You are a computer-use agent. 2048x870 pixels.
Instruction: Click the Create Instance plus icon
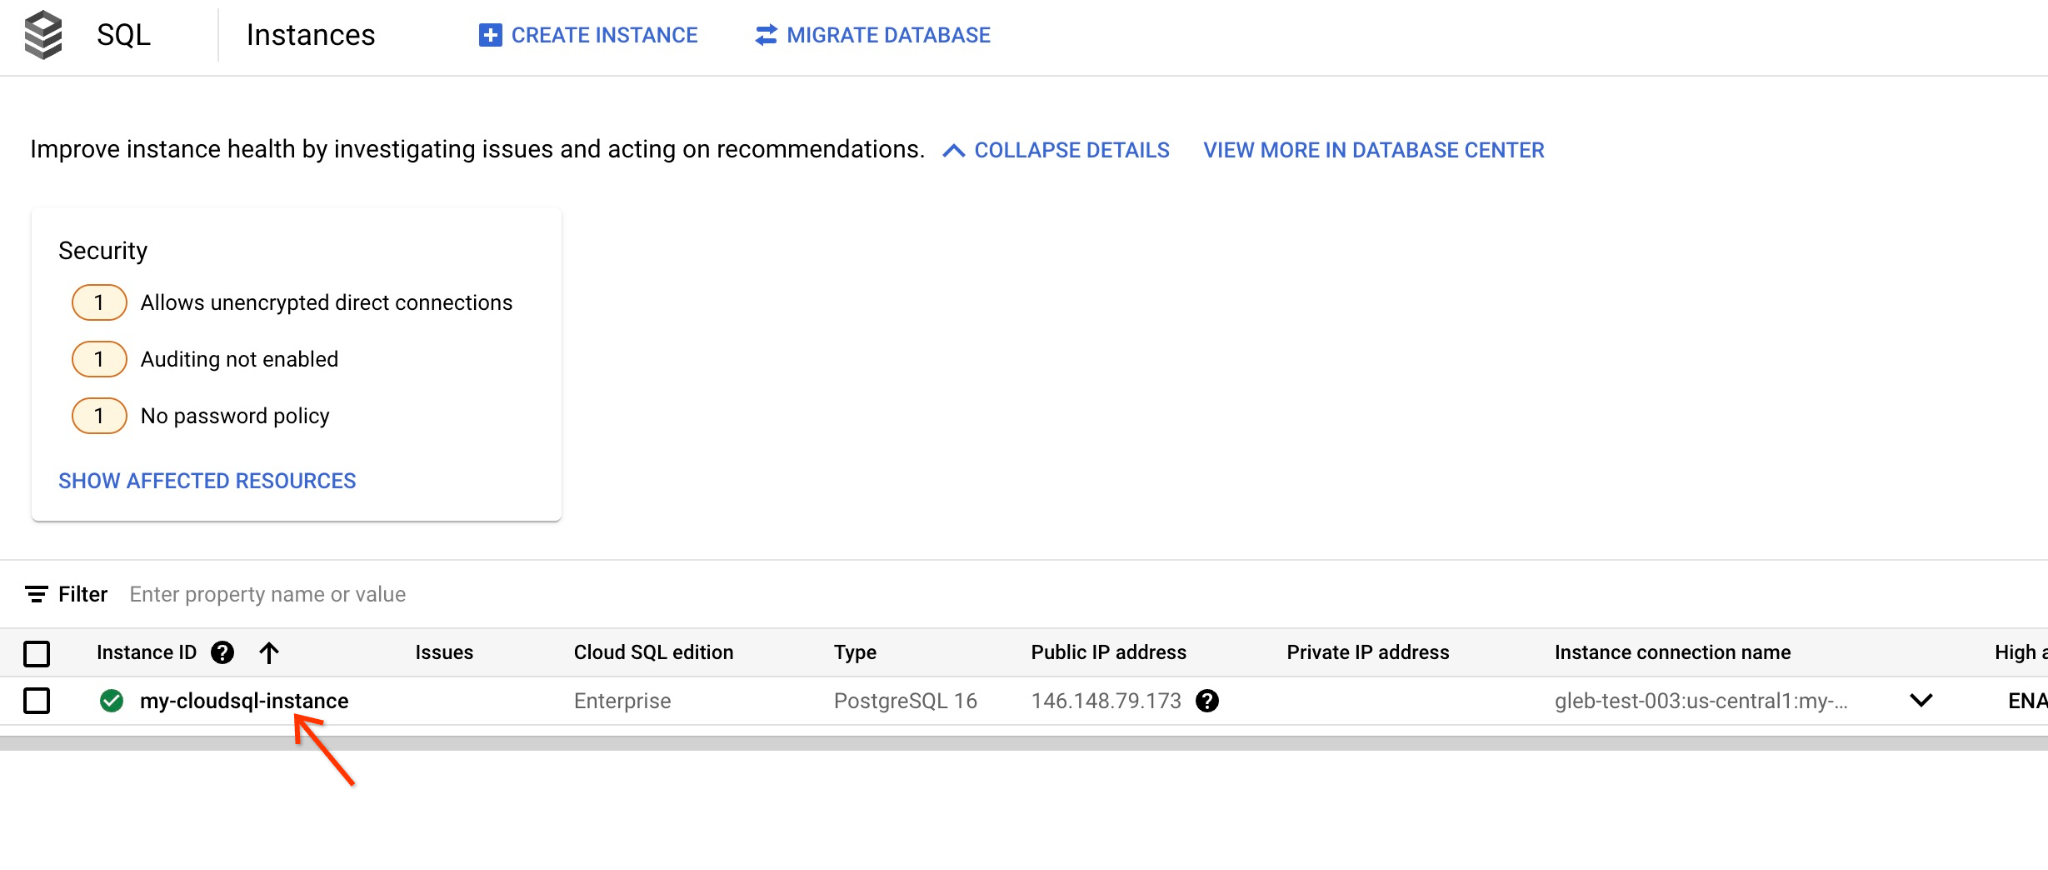tap(490, 36)
